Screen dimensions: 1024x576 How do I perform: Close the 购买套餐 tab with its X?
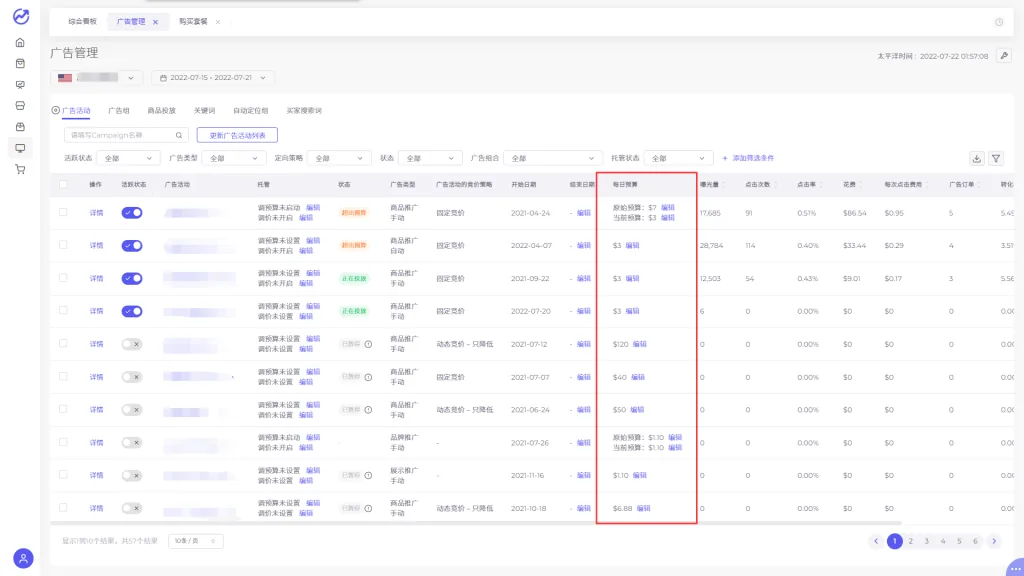click(x=218, y=22)
